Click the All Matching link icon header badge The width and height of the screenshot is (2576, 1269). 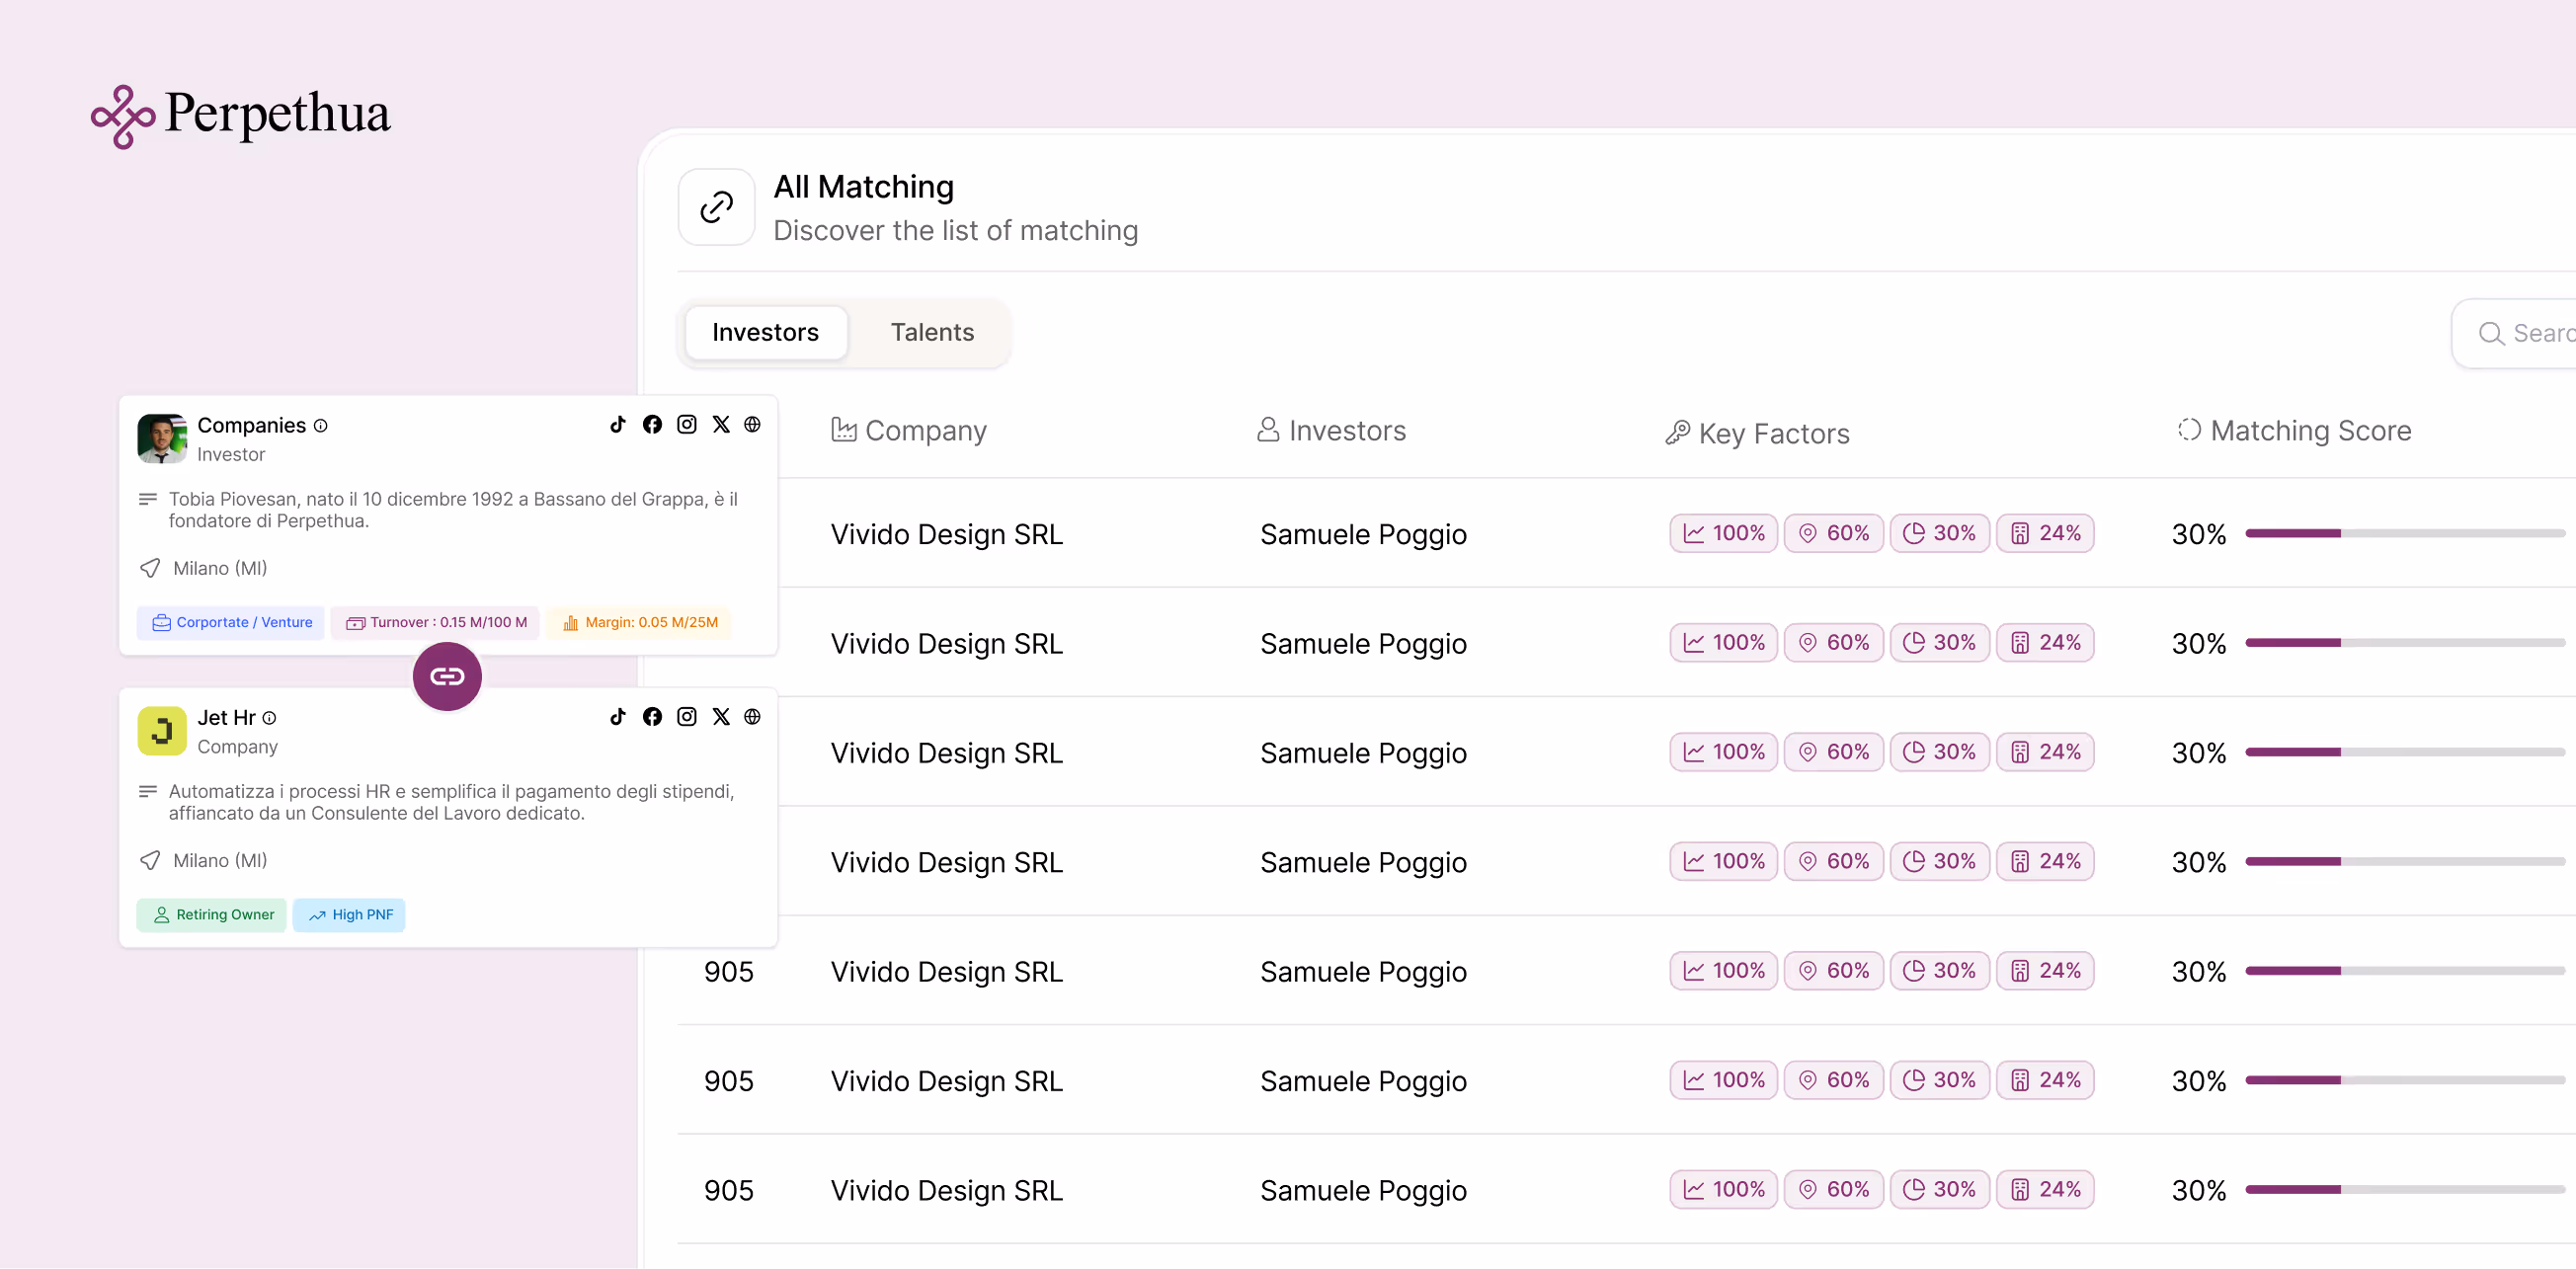pyautogui.click(x=715, y=207)
